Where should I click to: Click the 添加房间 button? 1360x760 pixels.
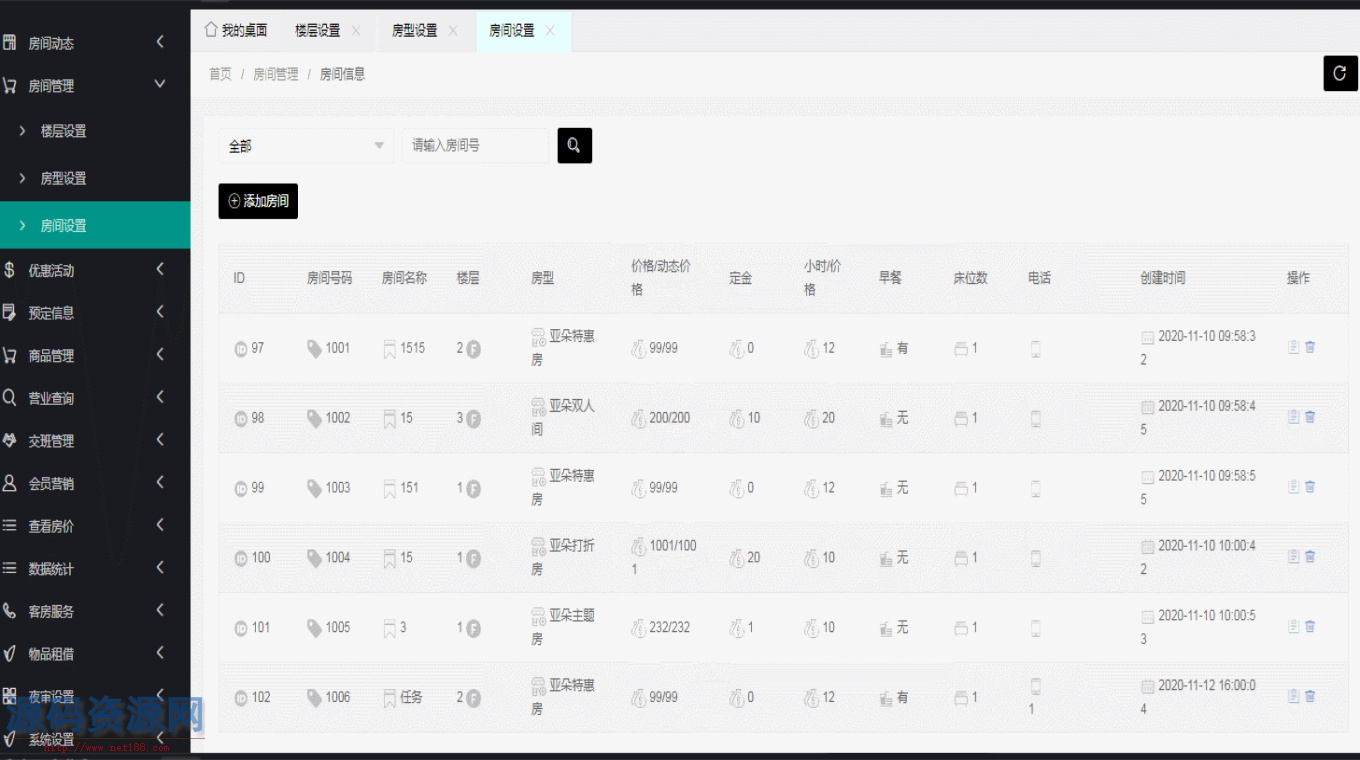[x=258, y=201]
